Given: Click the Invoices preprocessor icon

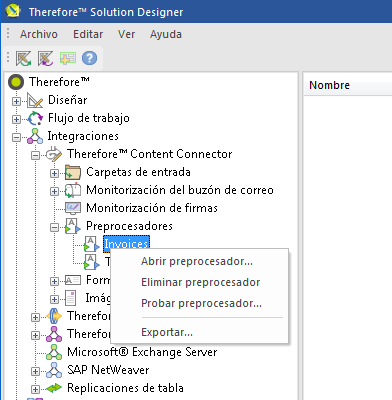Looking at the screenshot, I should pos(92,244).
